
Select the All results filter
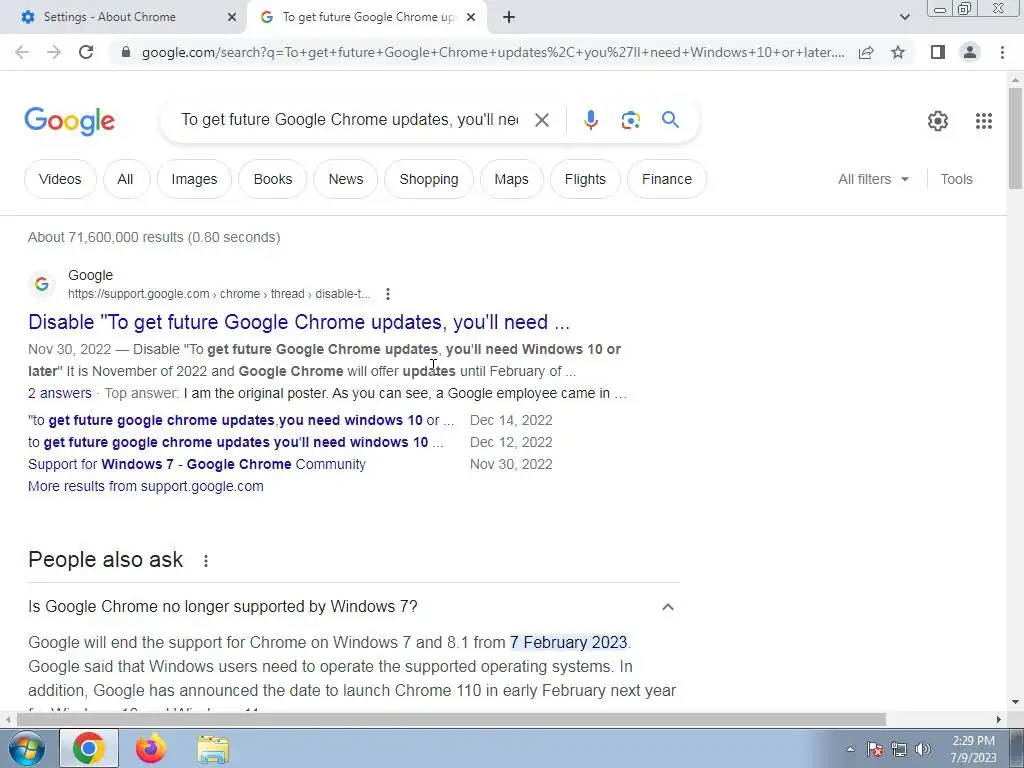click(125, 179)
